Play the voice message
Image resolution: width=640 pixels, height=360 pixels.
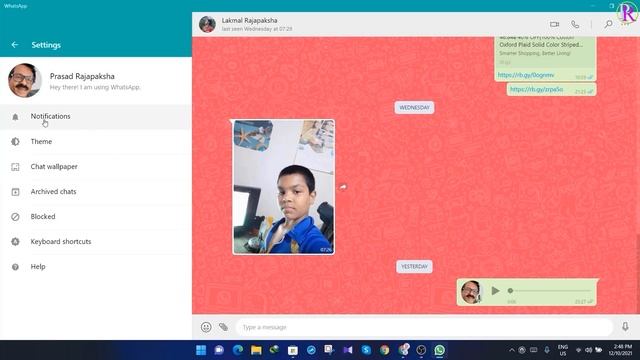click(495, 291)
